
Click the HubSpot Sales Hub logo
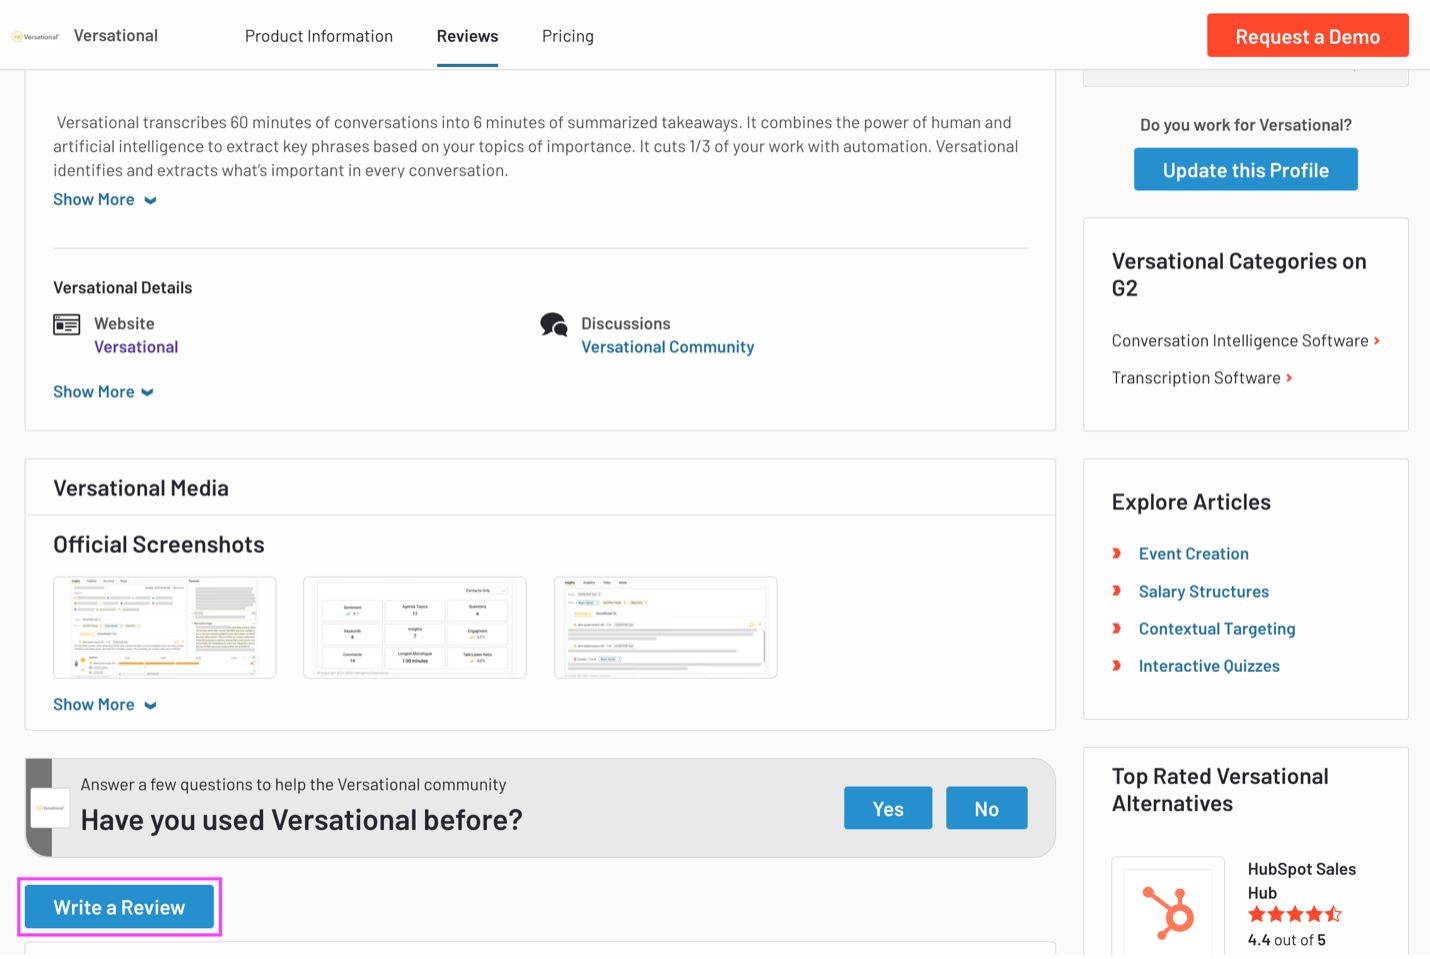(x=1168, y=912)
